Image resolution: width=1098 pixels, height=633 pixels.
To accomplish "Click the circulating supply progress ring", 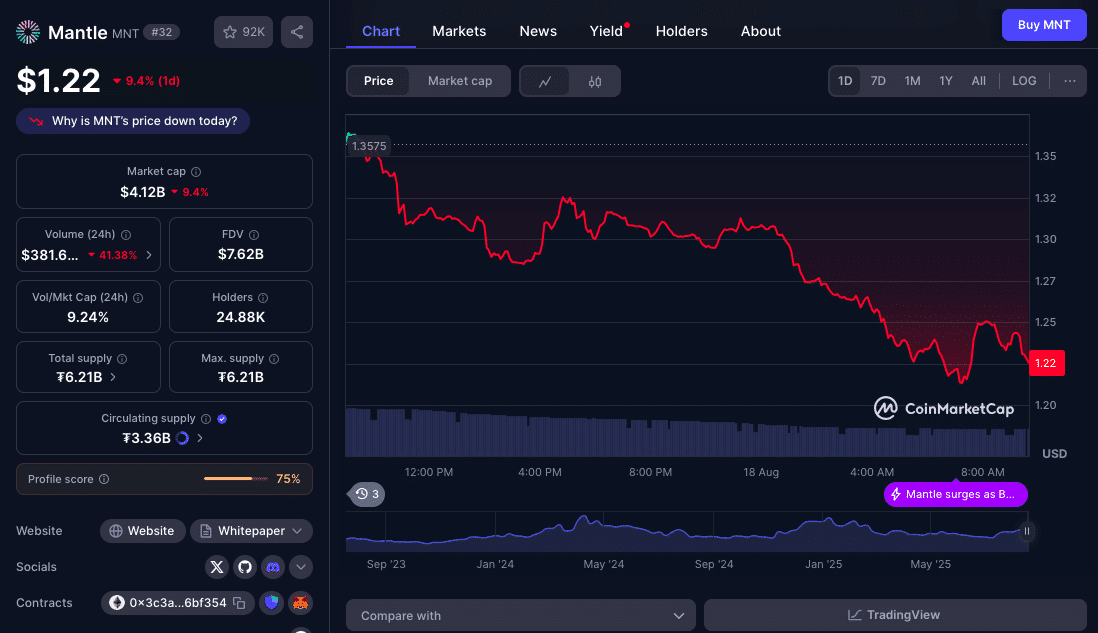I will 182,438.
